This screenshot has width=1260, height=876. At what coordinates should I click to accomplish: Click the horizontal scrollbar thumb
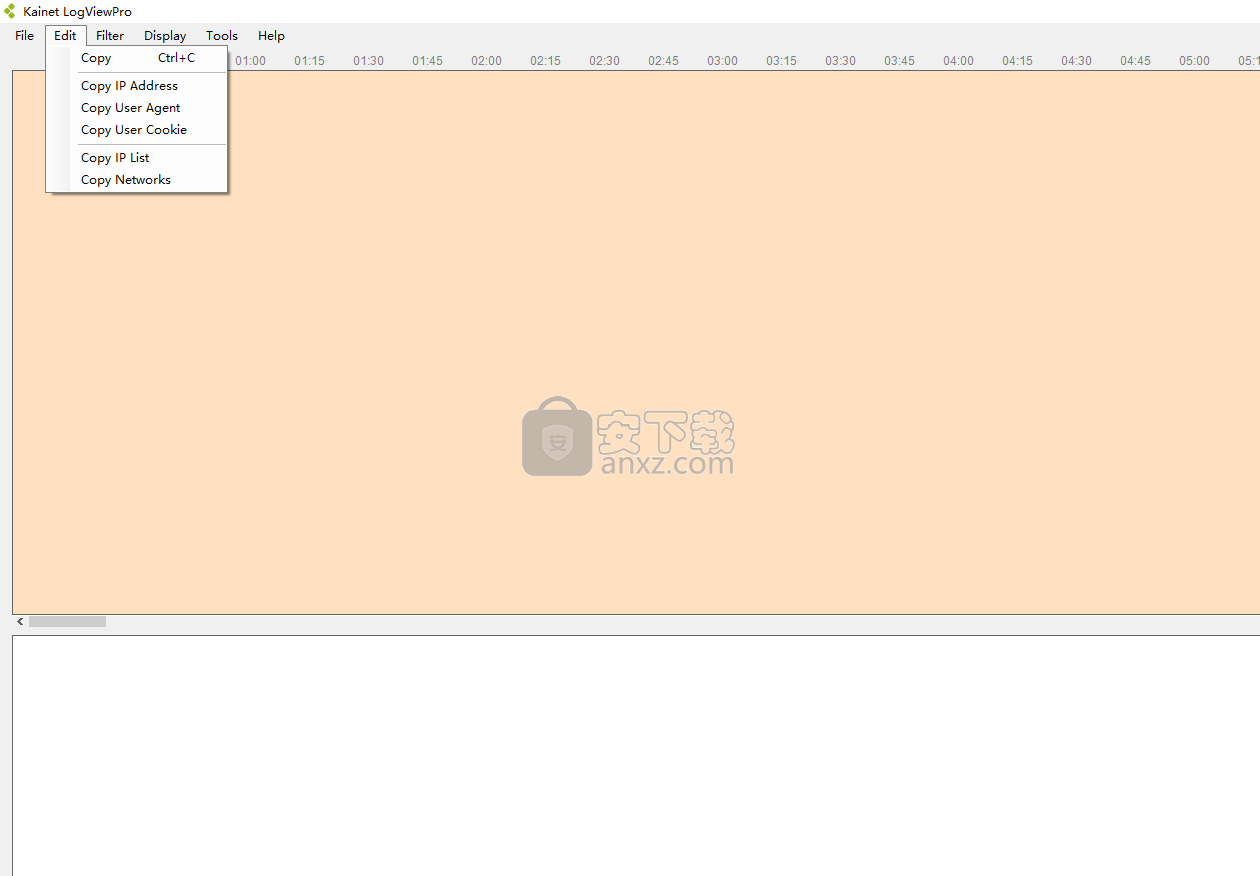coord(67,621)
